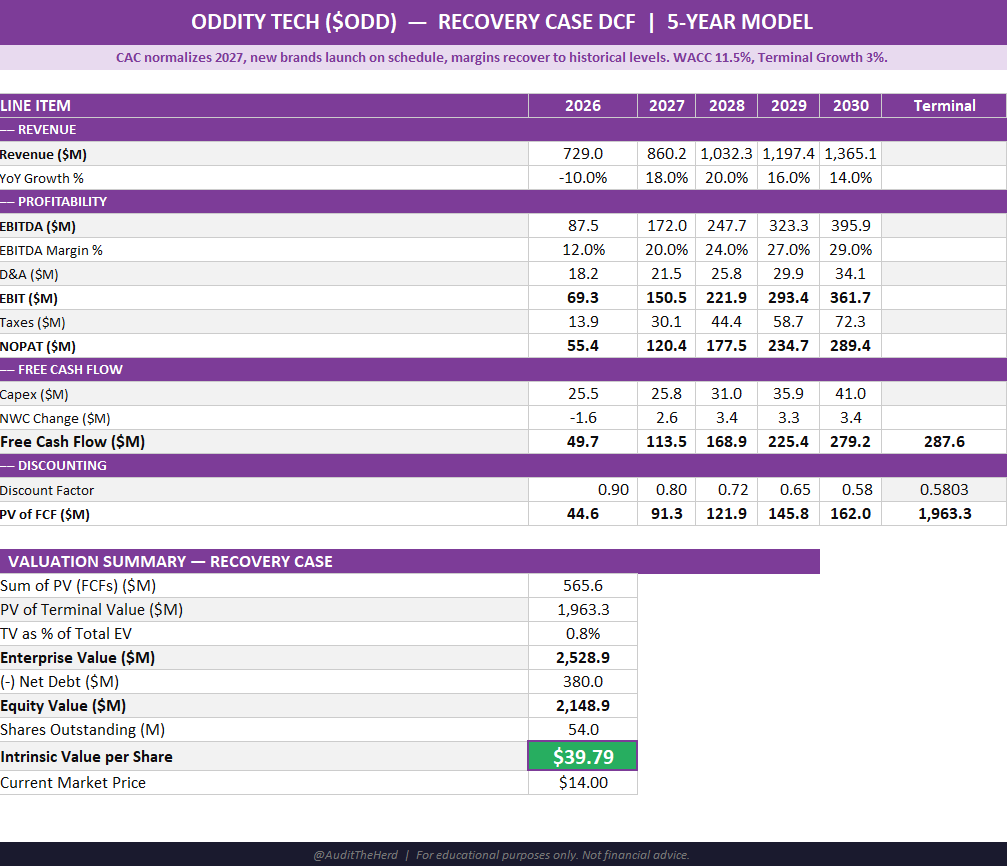The width and height of the screenshot is (1007, 866).
Task: Click the 29.0% EBITDA margin cell
Action: point(850,250)
